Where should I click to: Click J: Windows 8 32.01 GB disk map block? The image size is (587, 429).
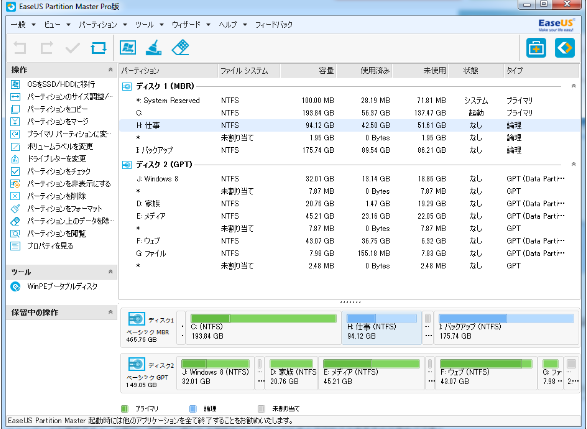pyautogui.click(x=215, y=373)
